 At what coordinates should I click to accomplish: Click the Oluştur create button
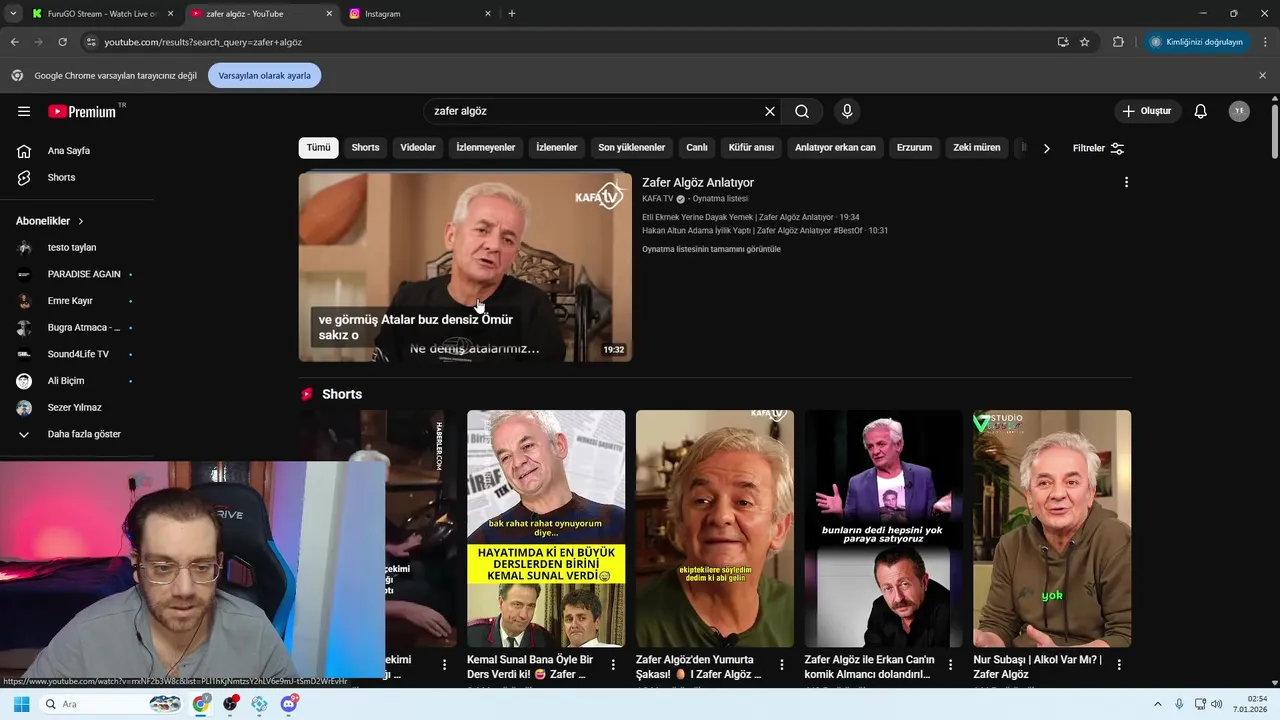tap(1147, 111)
